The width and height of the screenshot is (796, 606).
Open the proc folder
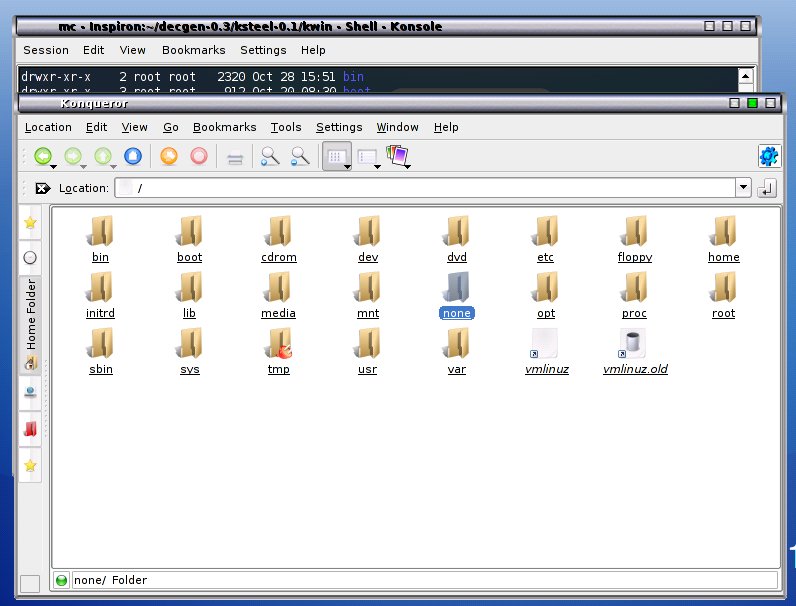coord(634,295)
